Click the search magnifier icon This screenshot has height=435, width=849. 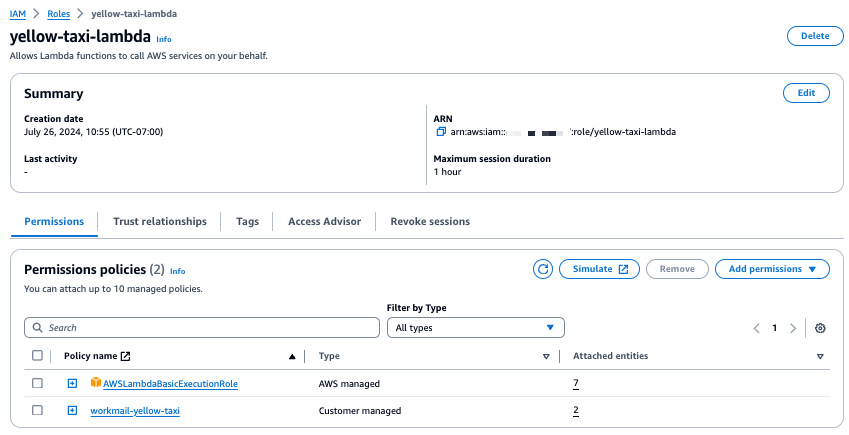tap(37, 328)
